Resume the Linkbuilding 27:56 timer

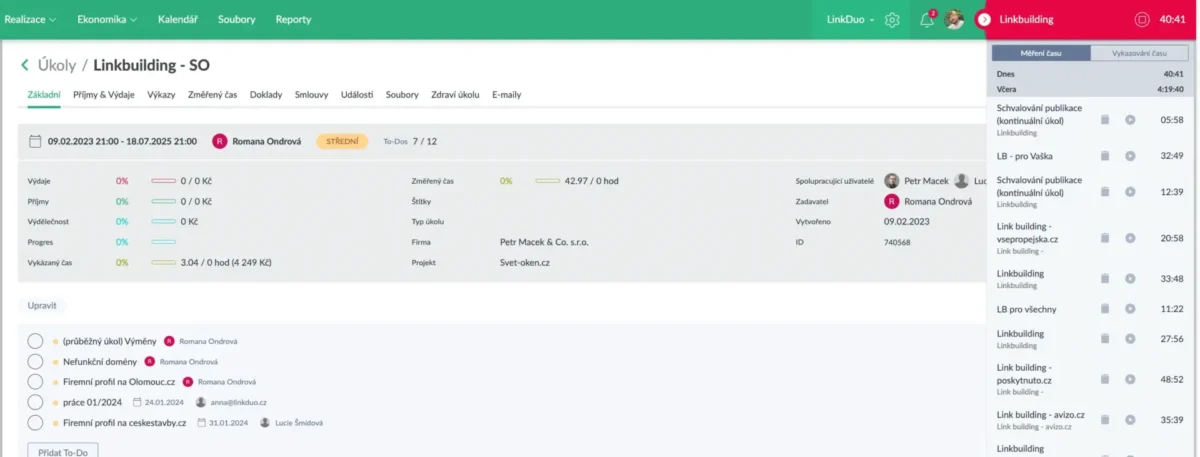pos(1130,338)
